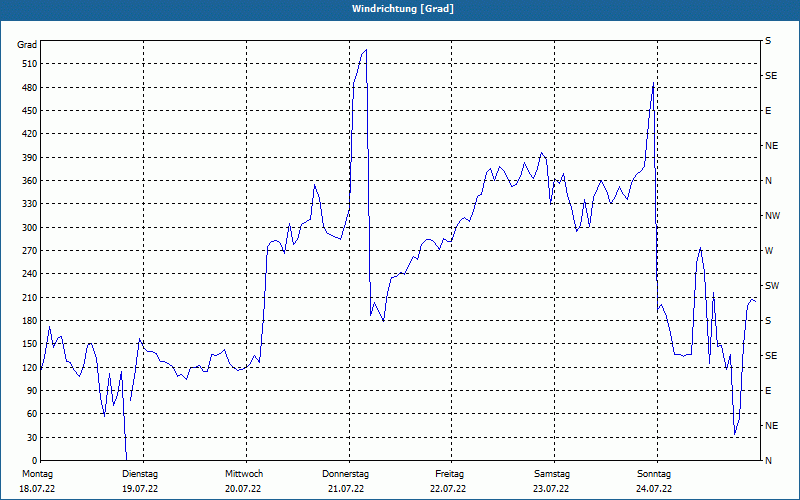This screenshot has height=500, width=800.
Task: Click the Donnerstag day label
Action: pos(345,474)
